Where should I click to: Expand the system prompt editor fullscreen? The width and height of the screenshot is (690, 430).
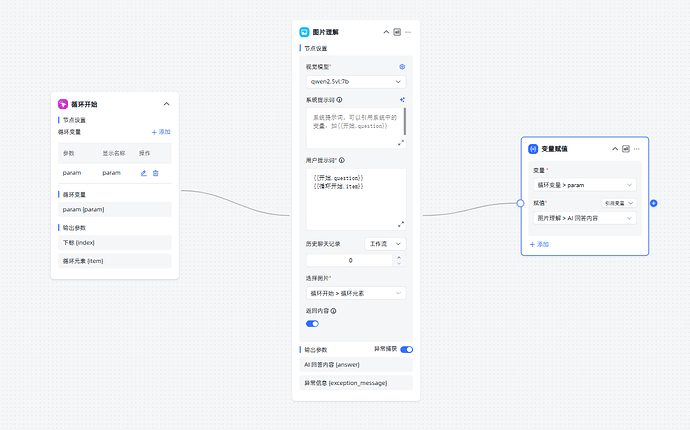401,143
